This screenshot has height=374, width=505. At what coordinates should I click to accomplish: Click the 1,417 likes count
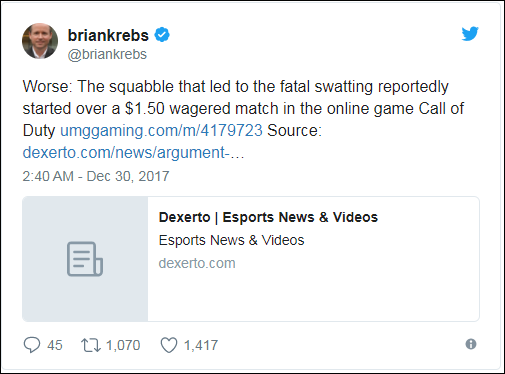(x=201, y=345)
